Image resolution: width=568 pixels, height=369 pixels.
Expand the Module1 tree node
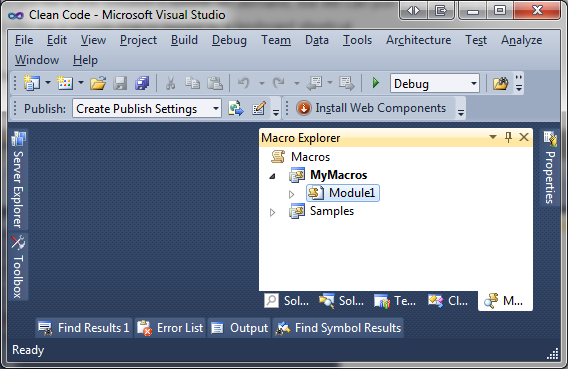[x=292, y=194]
